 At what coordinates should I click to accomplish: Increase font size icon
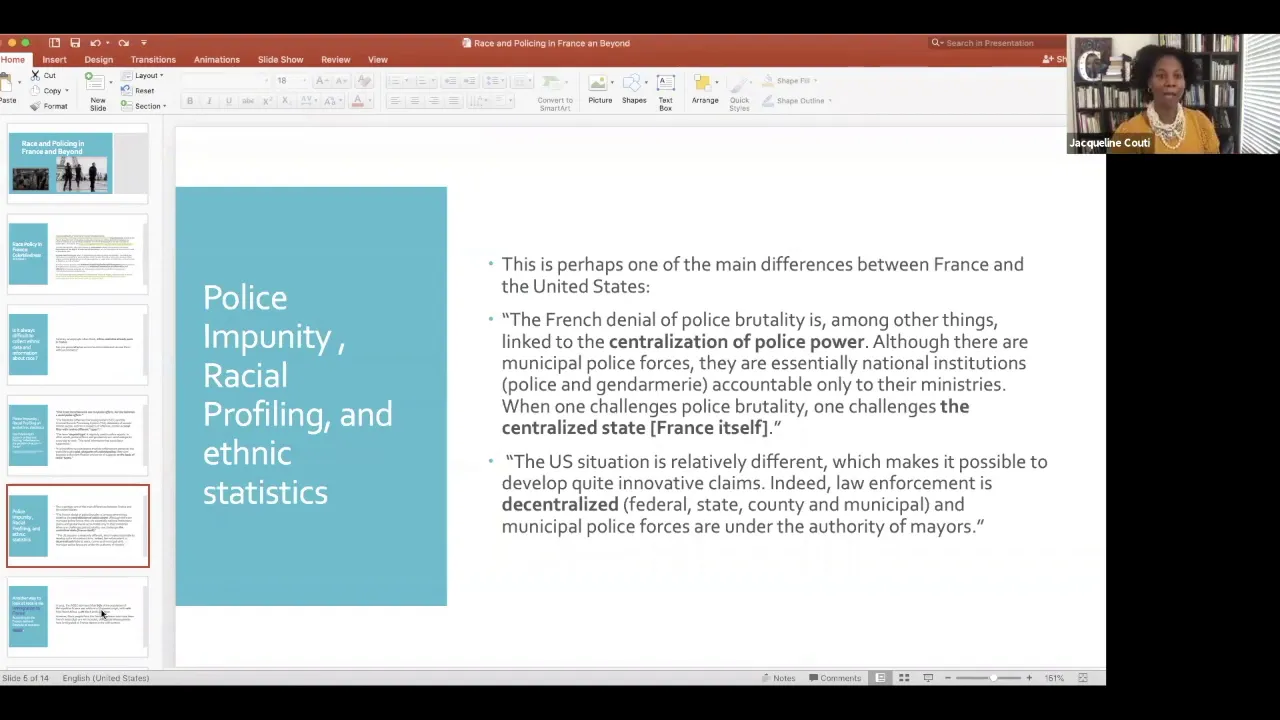pos(321,81)
